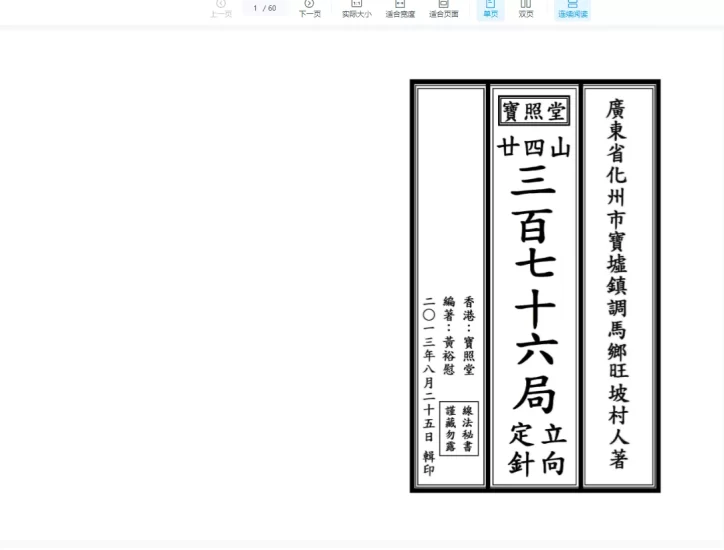Go to next page (下一页)
The image size is (724, 550).
[x=309, y=8]
